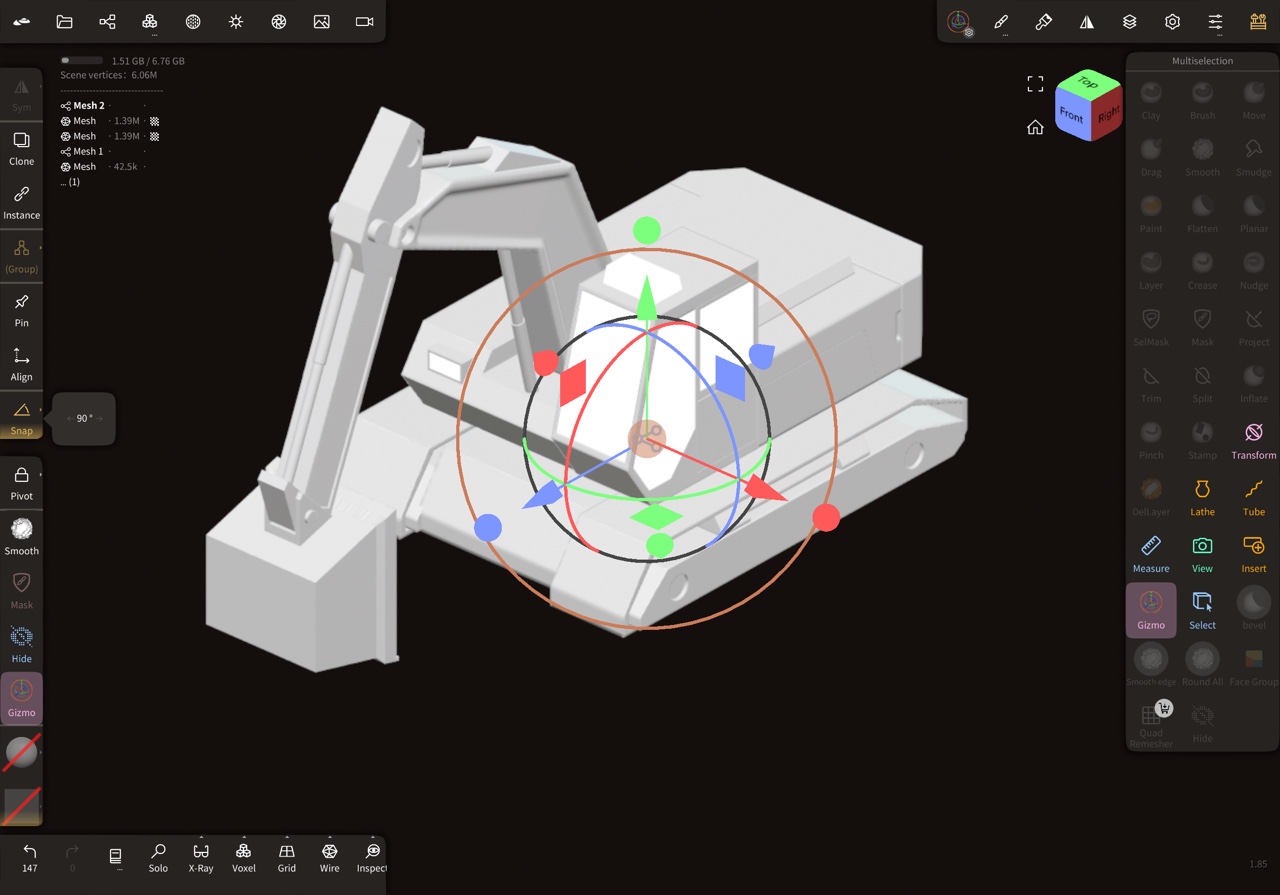Select the Mesh 2 group in scene list
The height and width of the screenshot is (895, 1280).
coord(83,105)
